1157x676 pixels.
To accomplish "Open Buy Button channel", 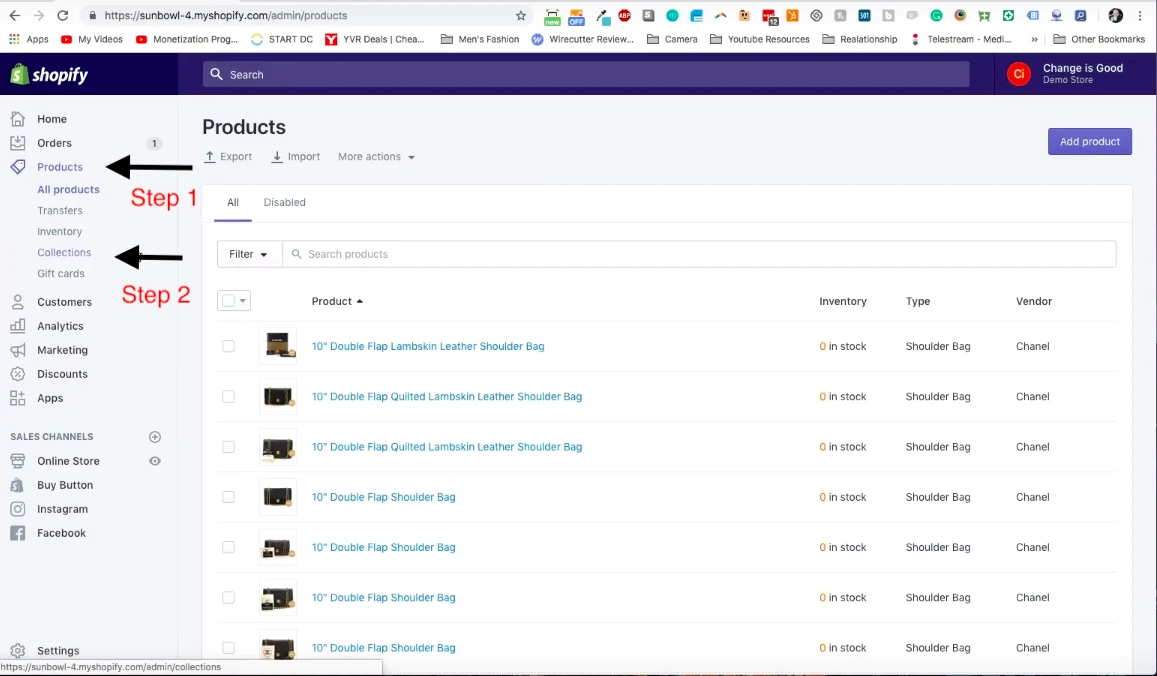I will click(x=65, y=485).
